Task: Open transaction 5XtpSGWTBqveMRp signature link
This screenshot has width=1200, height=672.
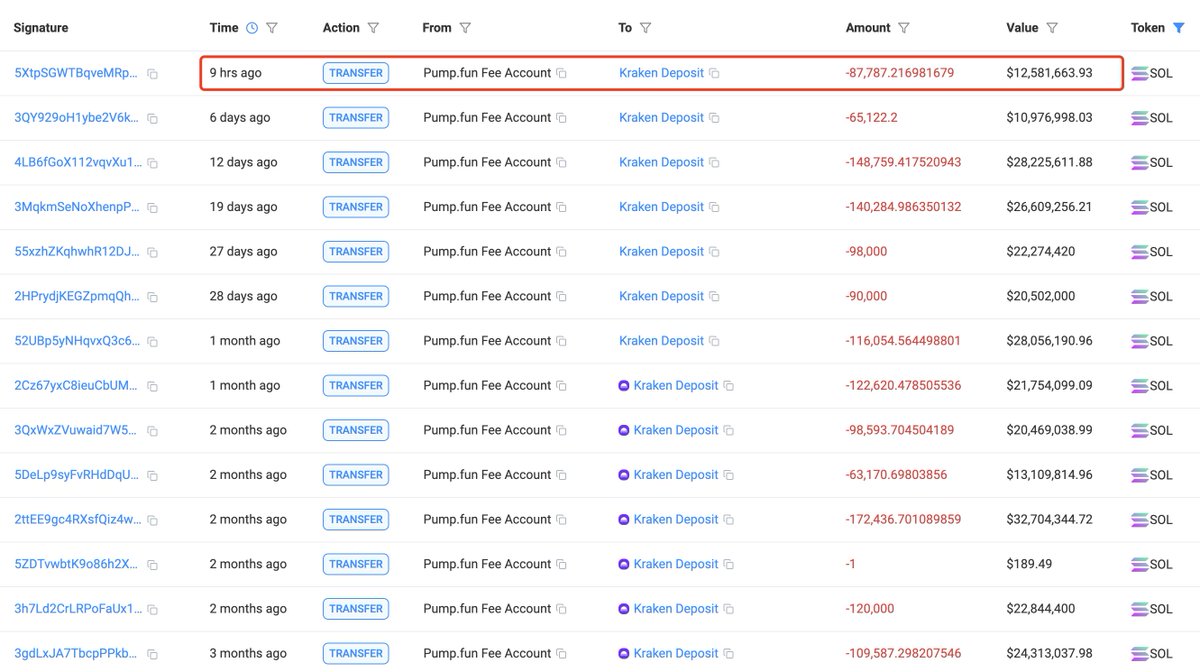Action: [x=77, y=73]
